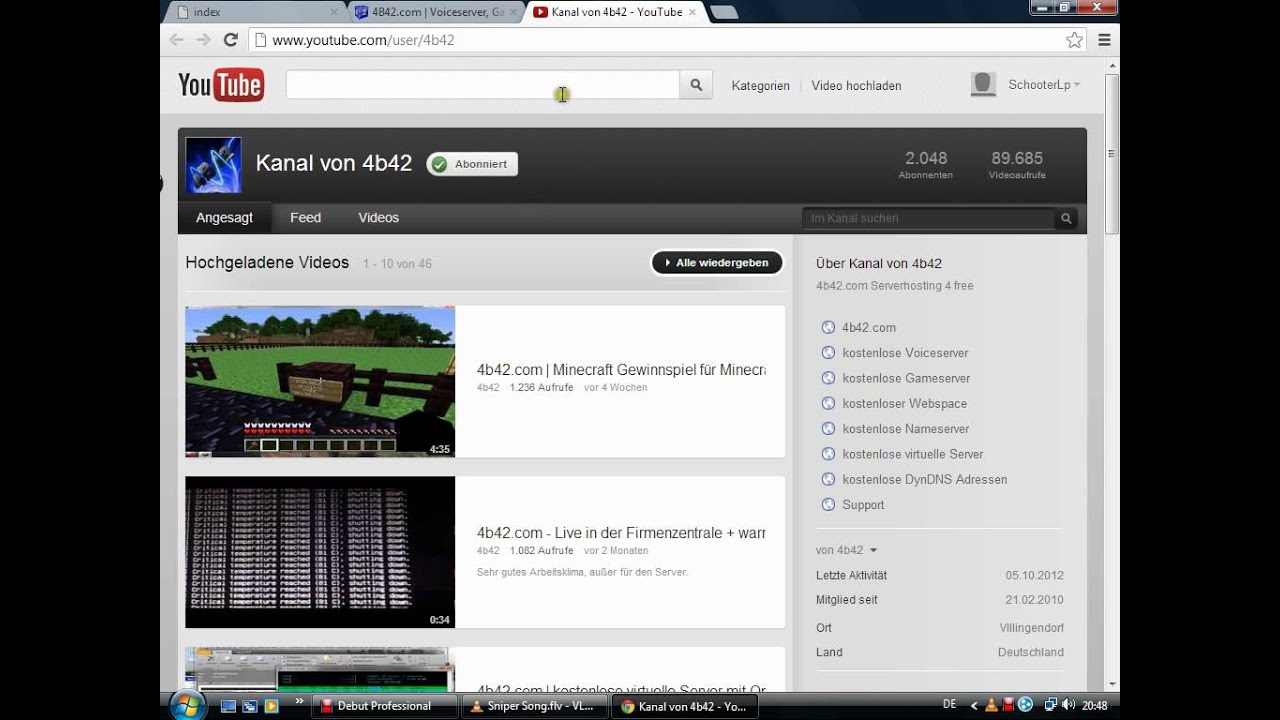Click the '2.048 Abonnenten' count
This screenshot has width=1280, height=720.
925,165
